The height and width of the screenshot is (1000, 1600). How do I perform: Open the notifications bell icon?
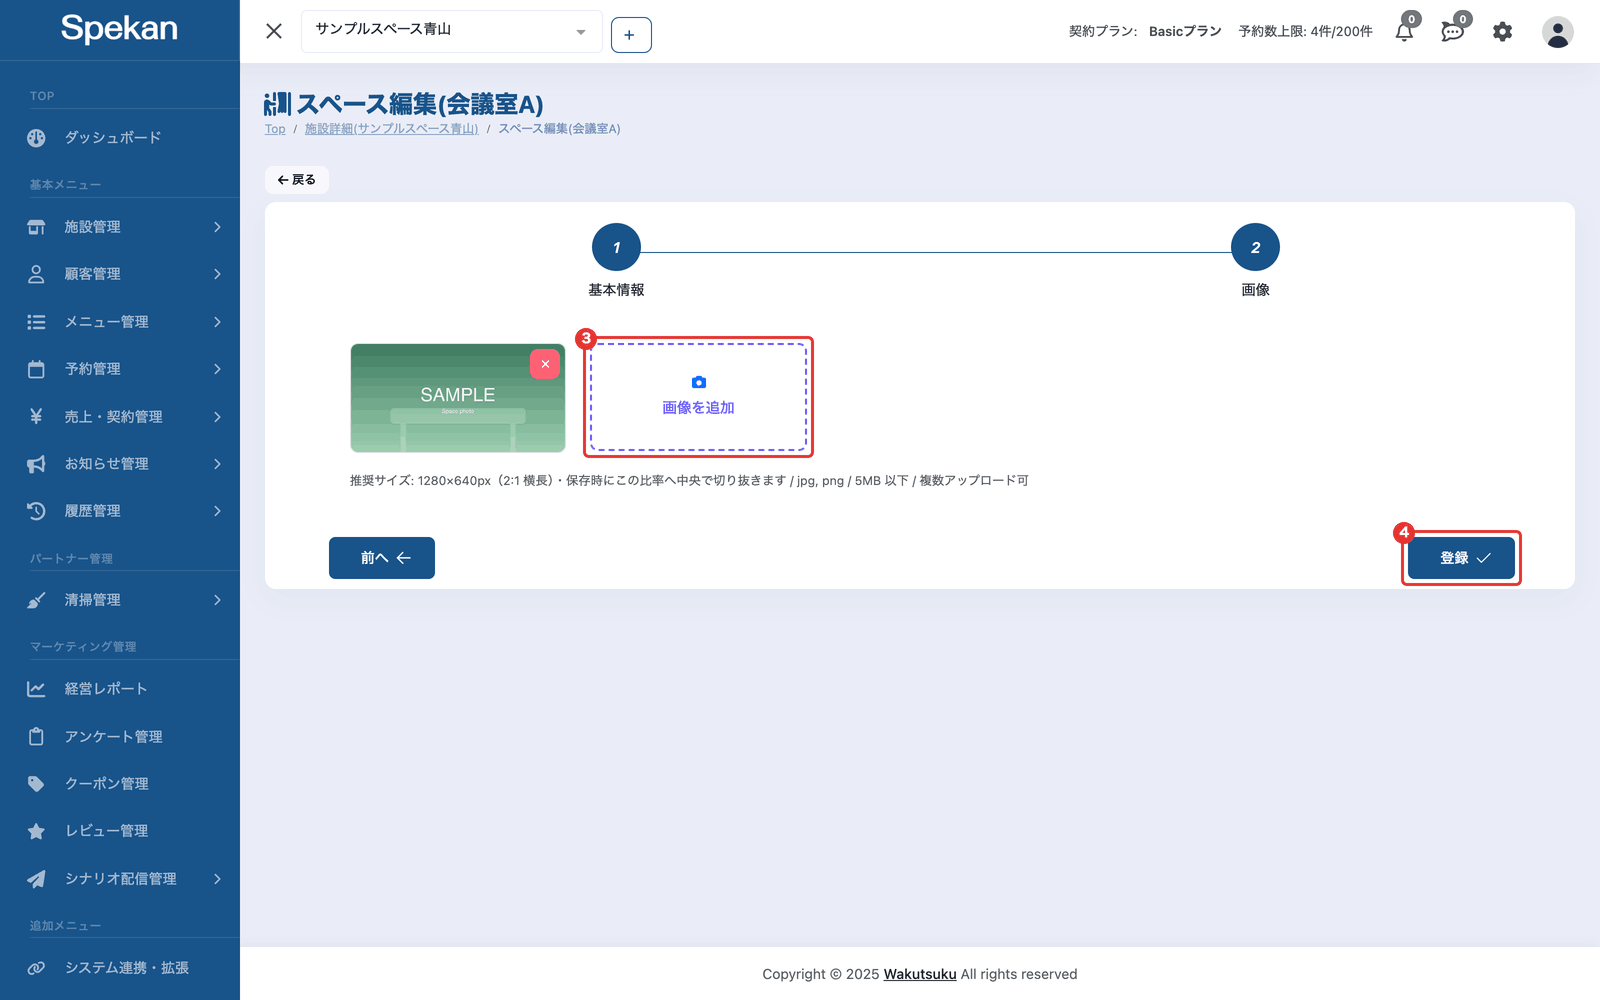[1404, 32]
